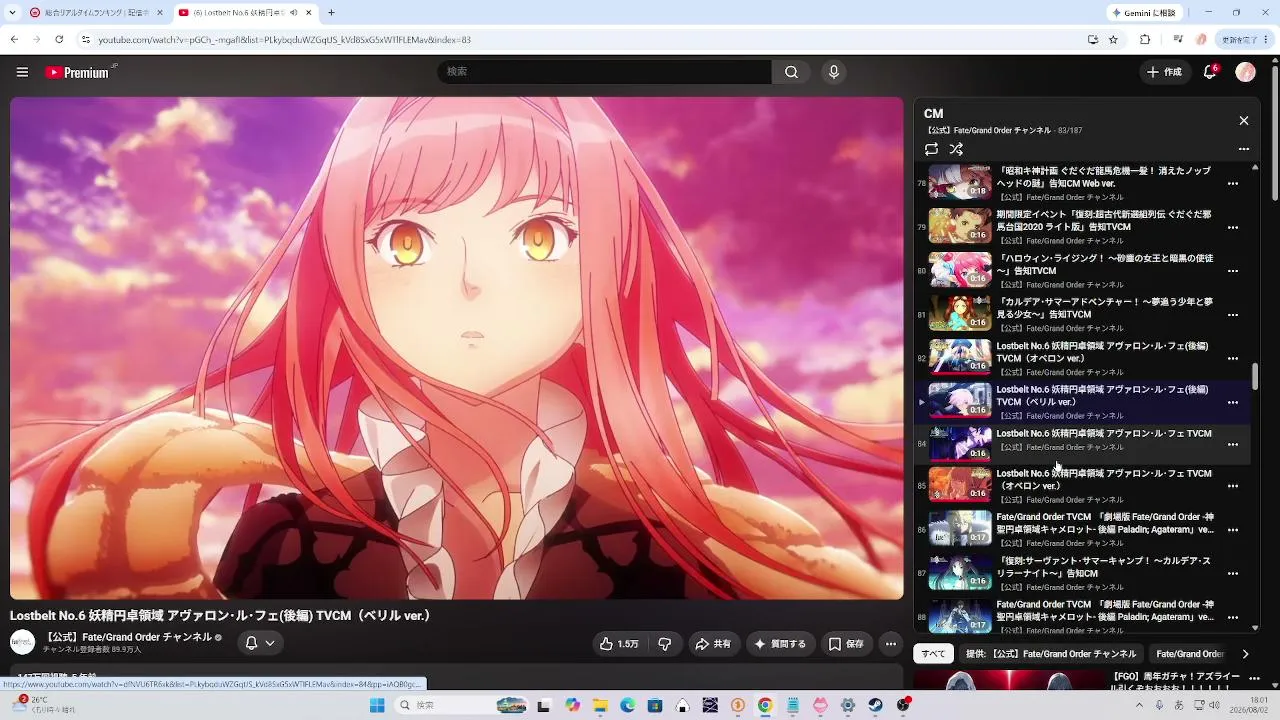The height and width of the screenshot is (720, 1280).
Task: Go to YouTube Premium home via logo
Action: click(x=78, y=72)
